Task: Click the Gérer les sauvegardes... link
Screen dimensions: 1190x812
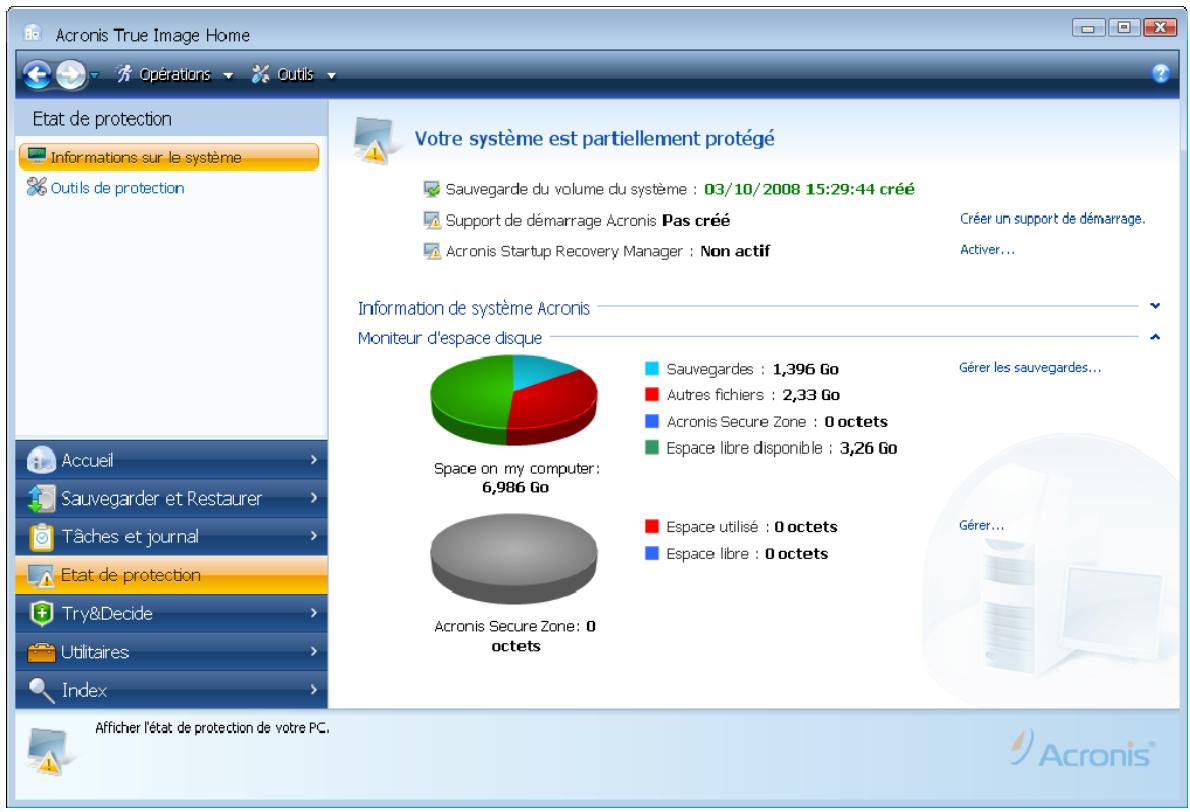Action: click(x=1030, y=367)
